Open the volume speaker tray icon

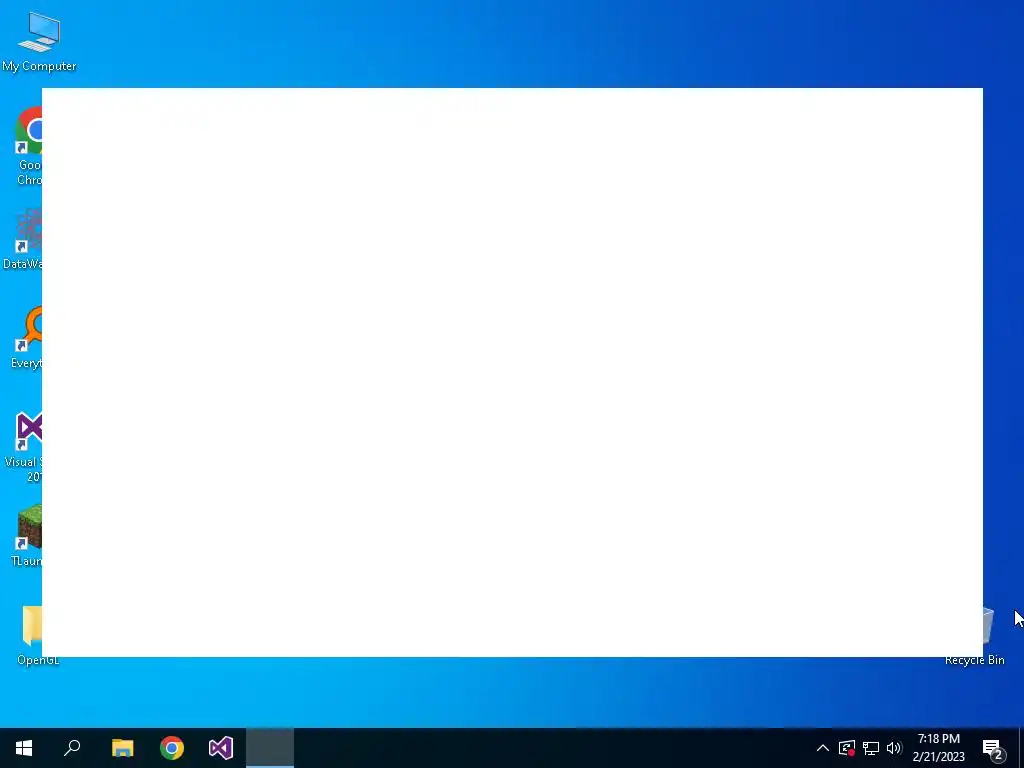(x=894, y=748)
